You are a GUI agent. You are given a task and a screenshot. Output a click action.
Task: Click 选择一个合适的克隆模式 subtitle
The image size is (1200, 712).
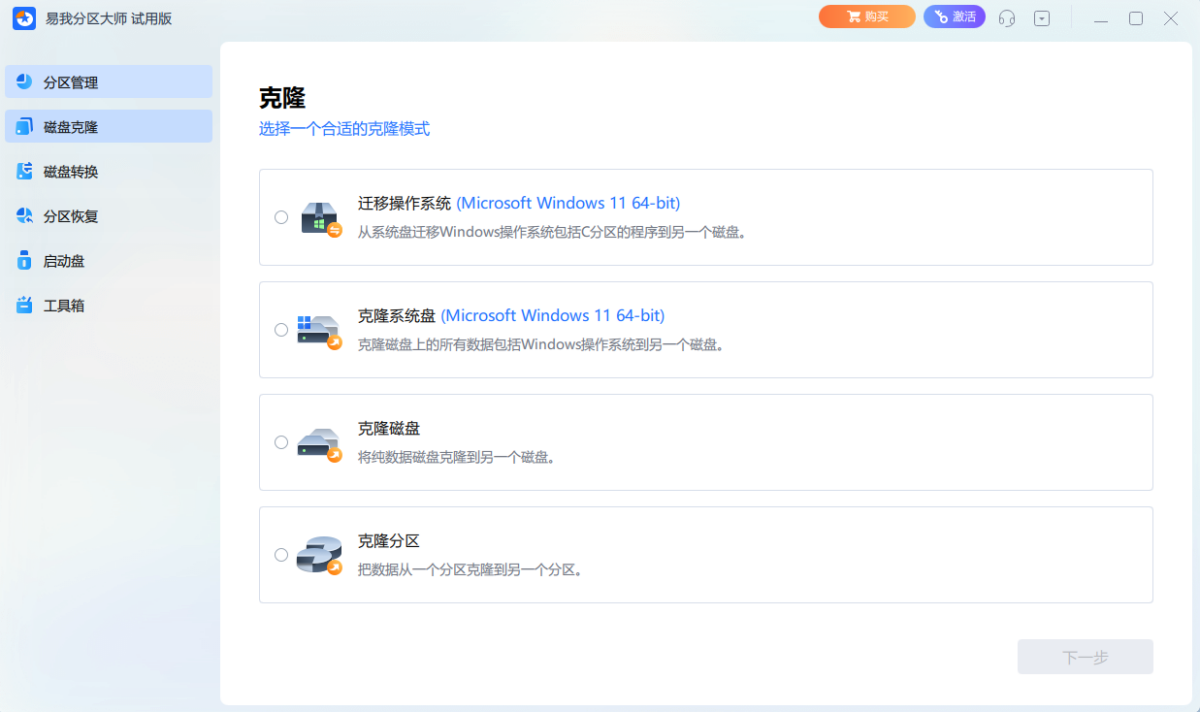pyautogui.click(x=344, y=129)
